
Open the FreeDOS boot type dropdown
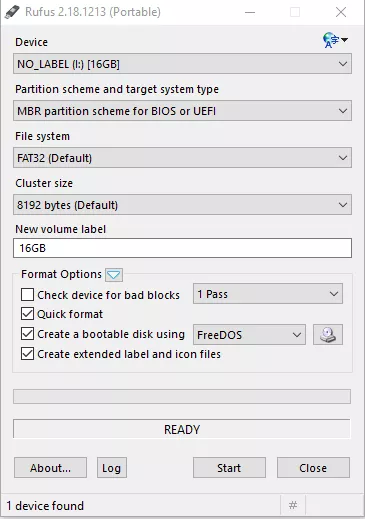pyautogui.click(x=249, y=334)
